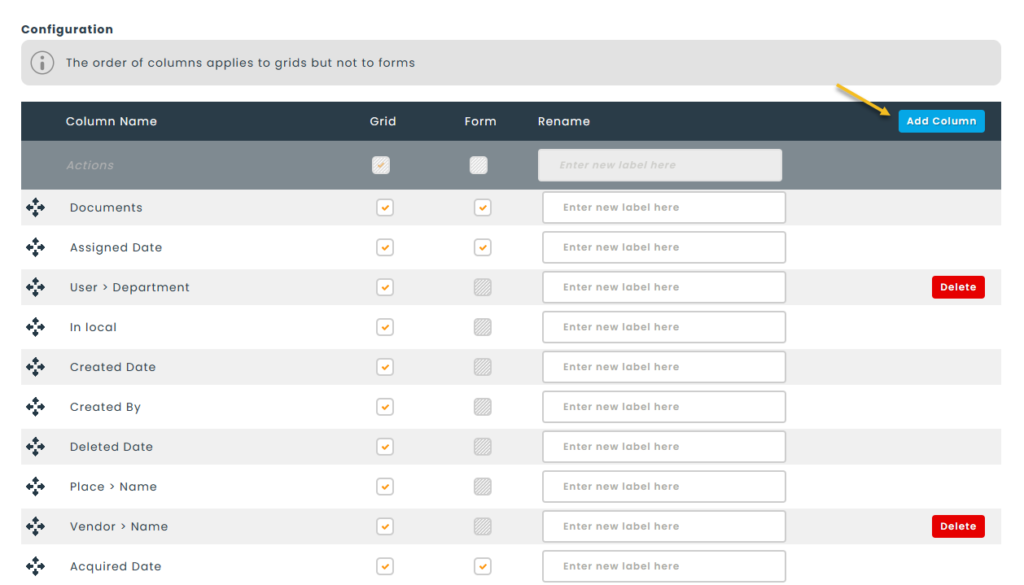Enable the Form checkbox in Actions row
The width and height of the screenshot is (1024, 585).
479,165
